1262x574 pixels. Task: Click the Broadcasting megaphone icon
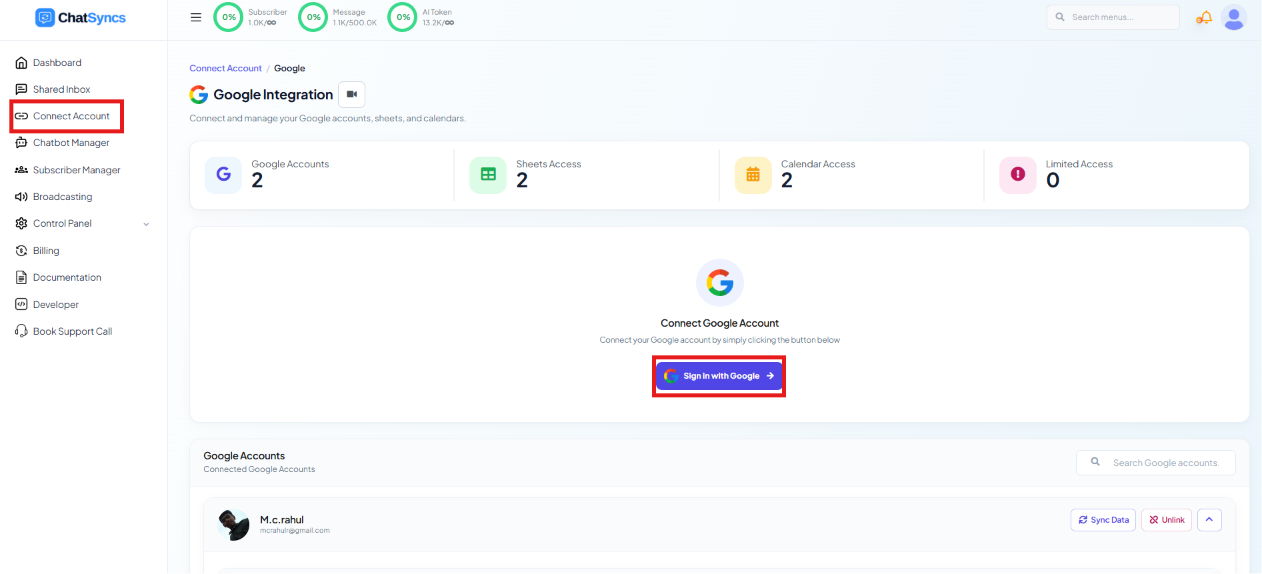21,197
